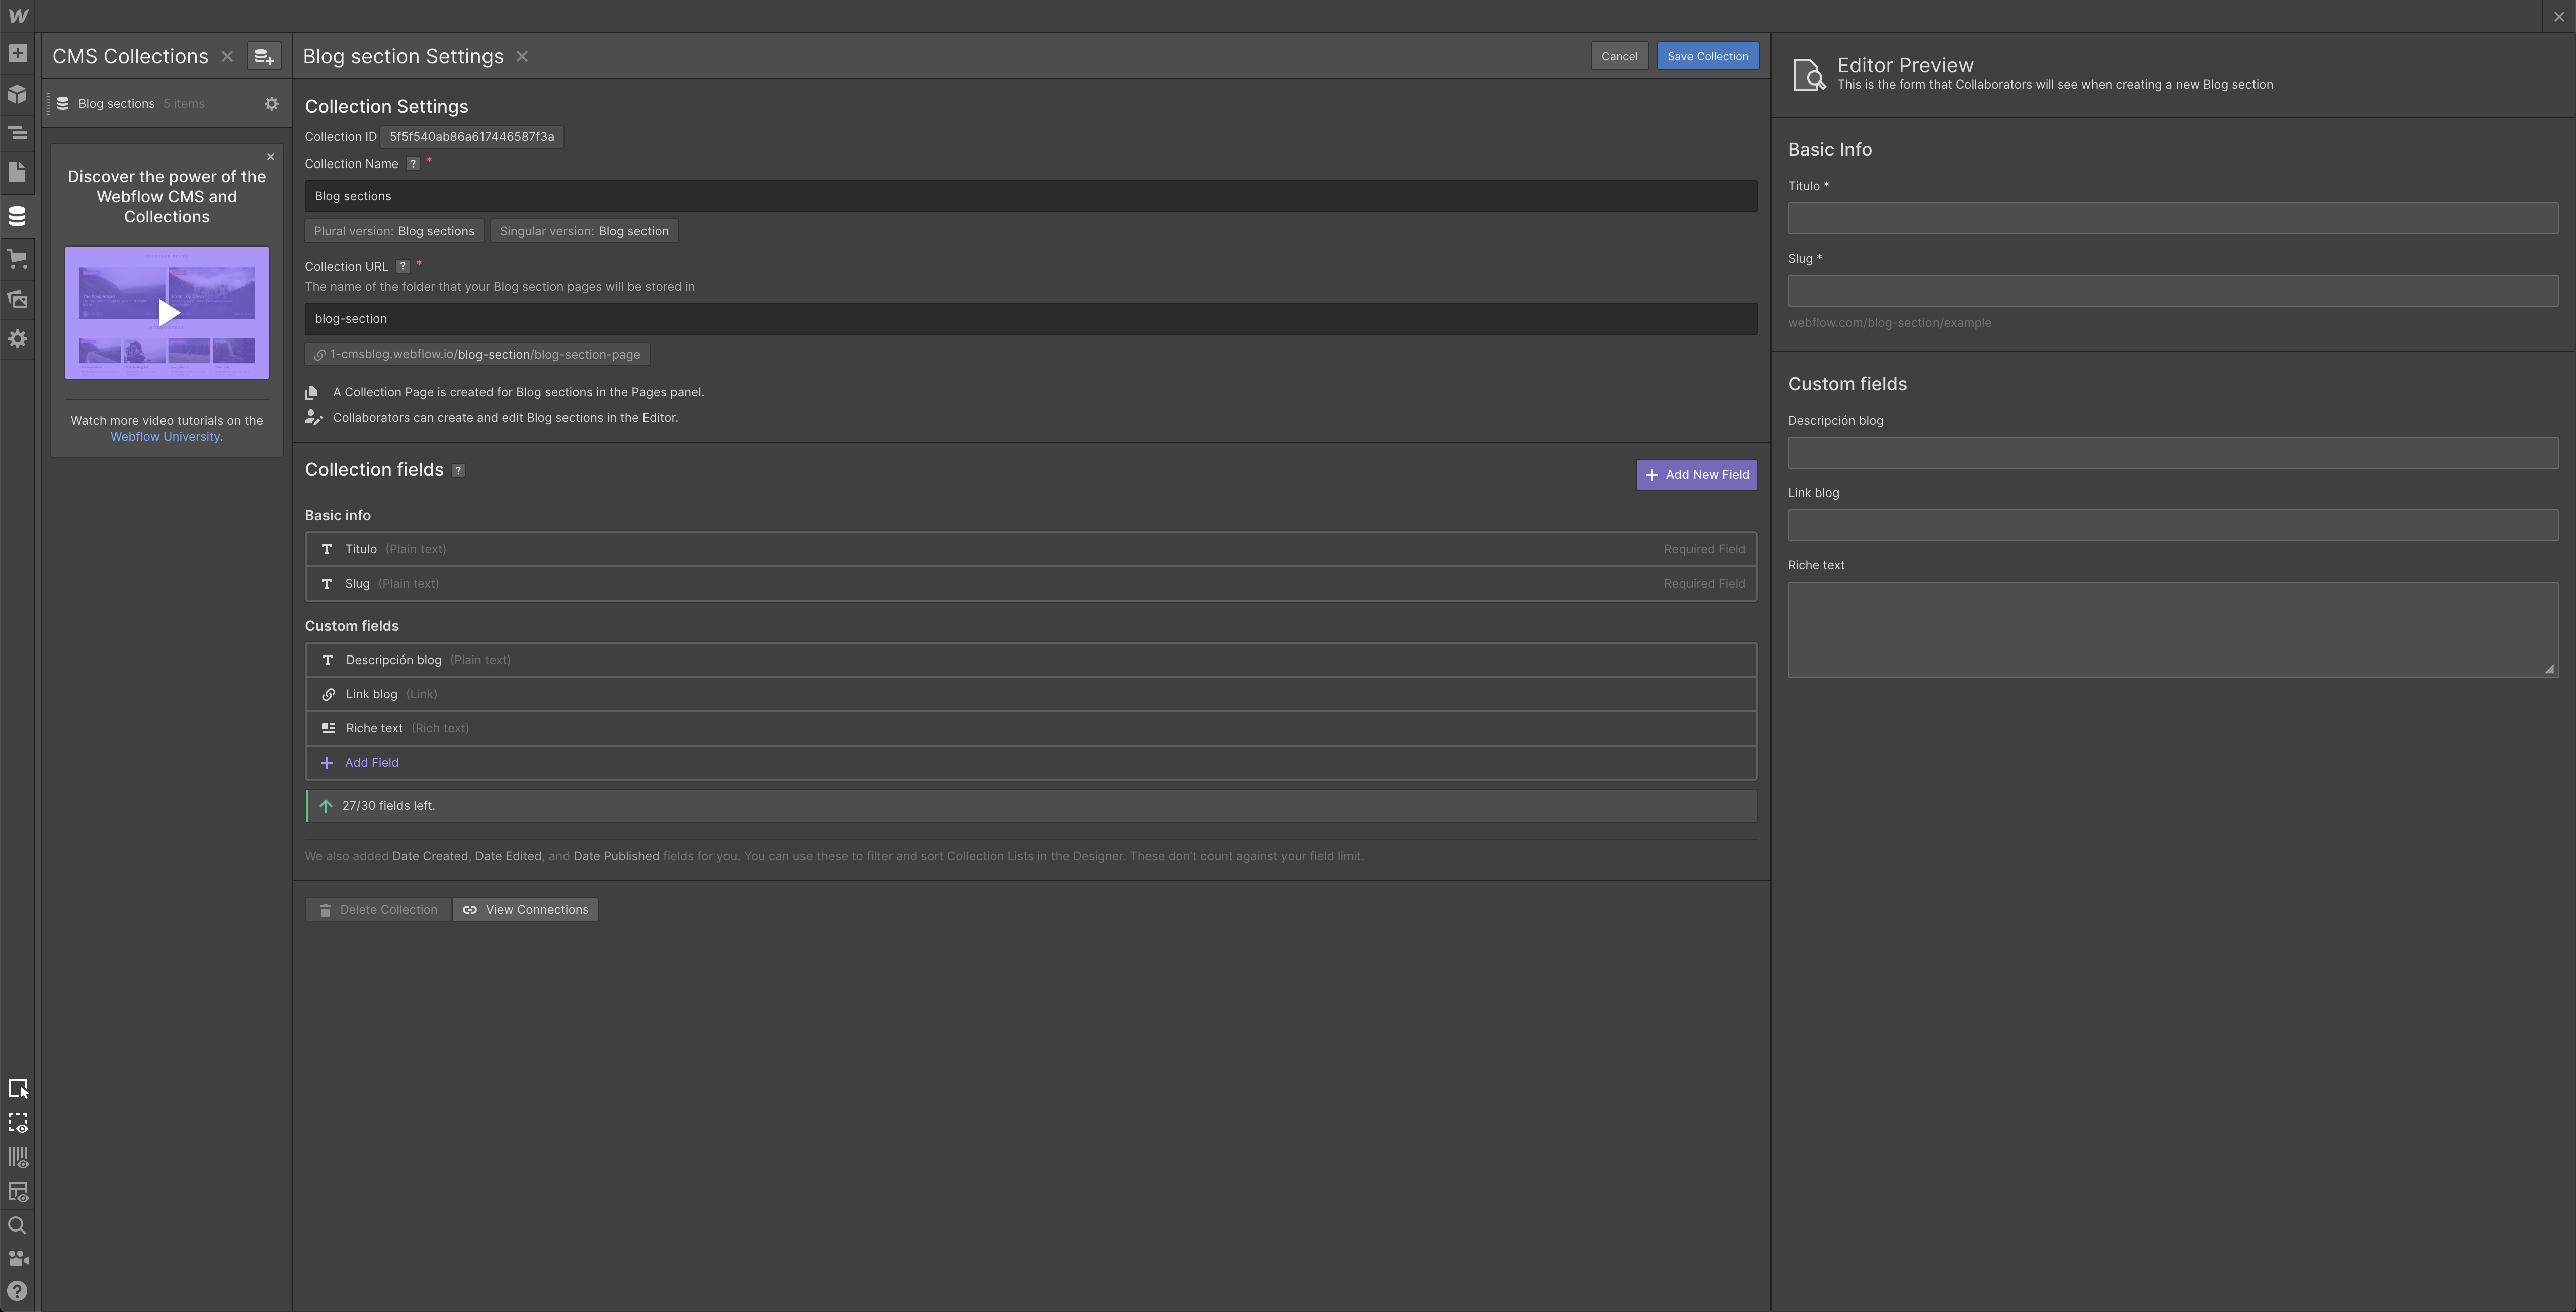This screenshot has width=2576, height=1312.
Task: Click the Editor Preview magnifier page icon
Action: click(x=1809, y=75)
